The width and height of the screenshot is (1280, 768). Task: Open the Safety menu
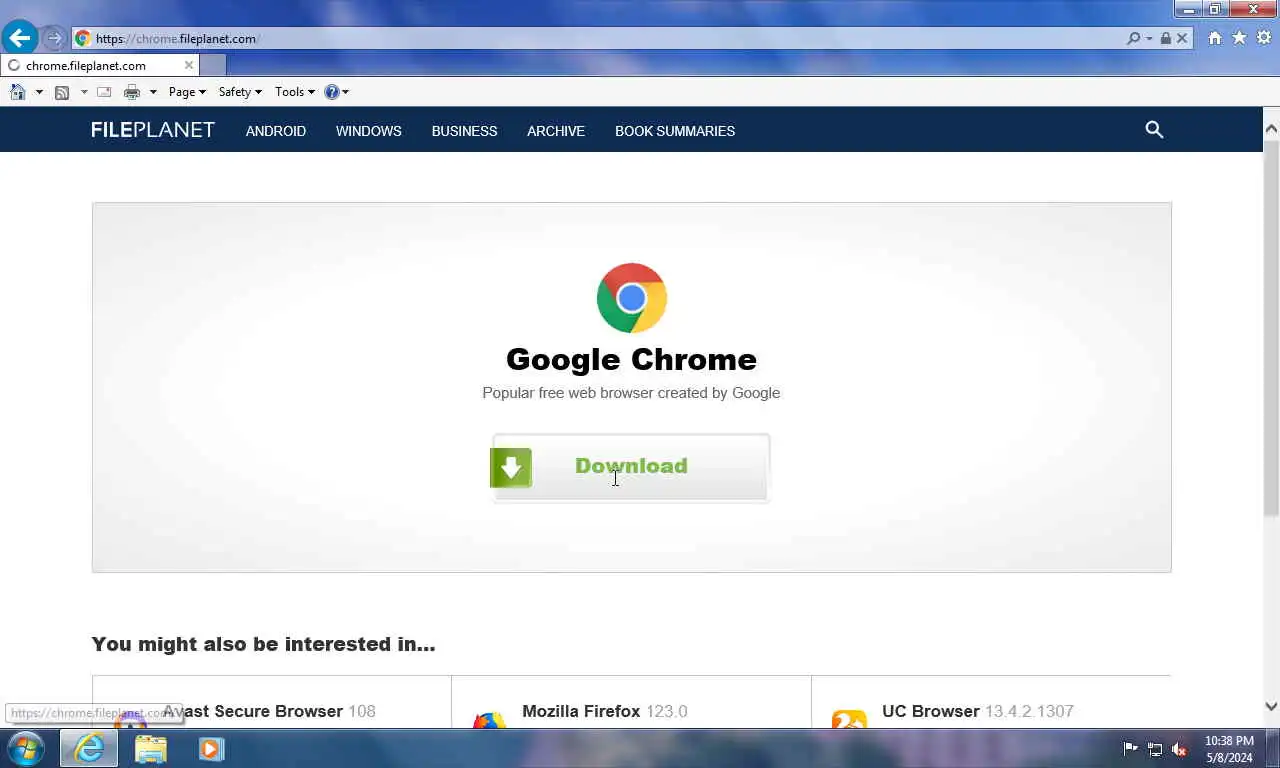(x=240, y=92)
